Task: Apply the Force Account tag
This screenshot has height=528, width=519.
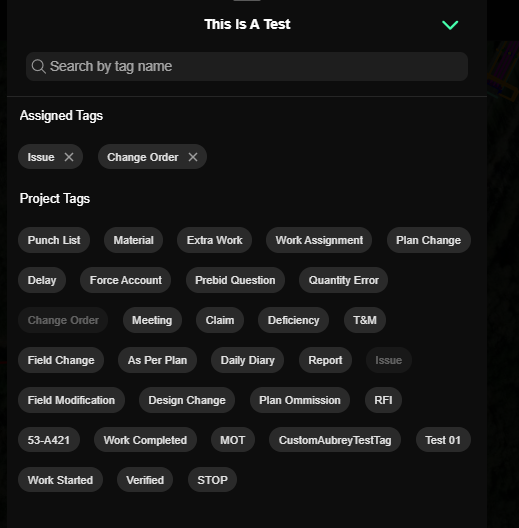Action: (x=126, y=280)
